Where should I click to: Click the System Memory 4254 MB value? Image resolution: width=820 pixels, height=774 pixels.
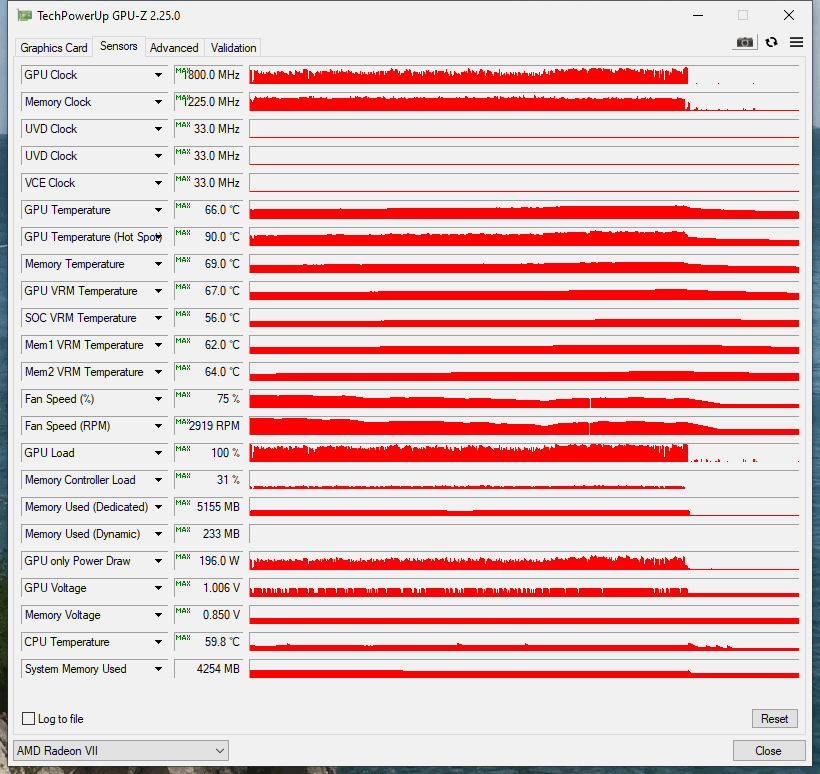[x=208, y=669]
